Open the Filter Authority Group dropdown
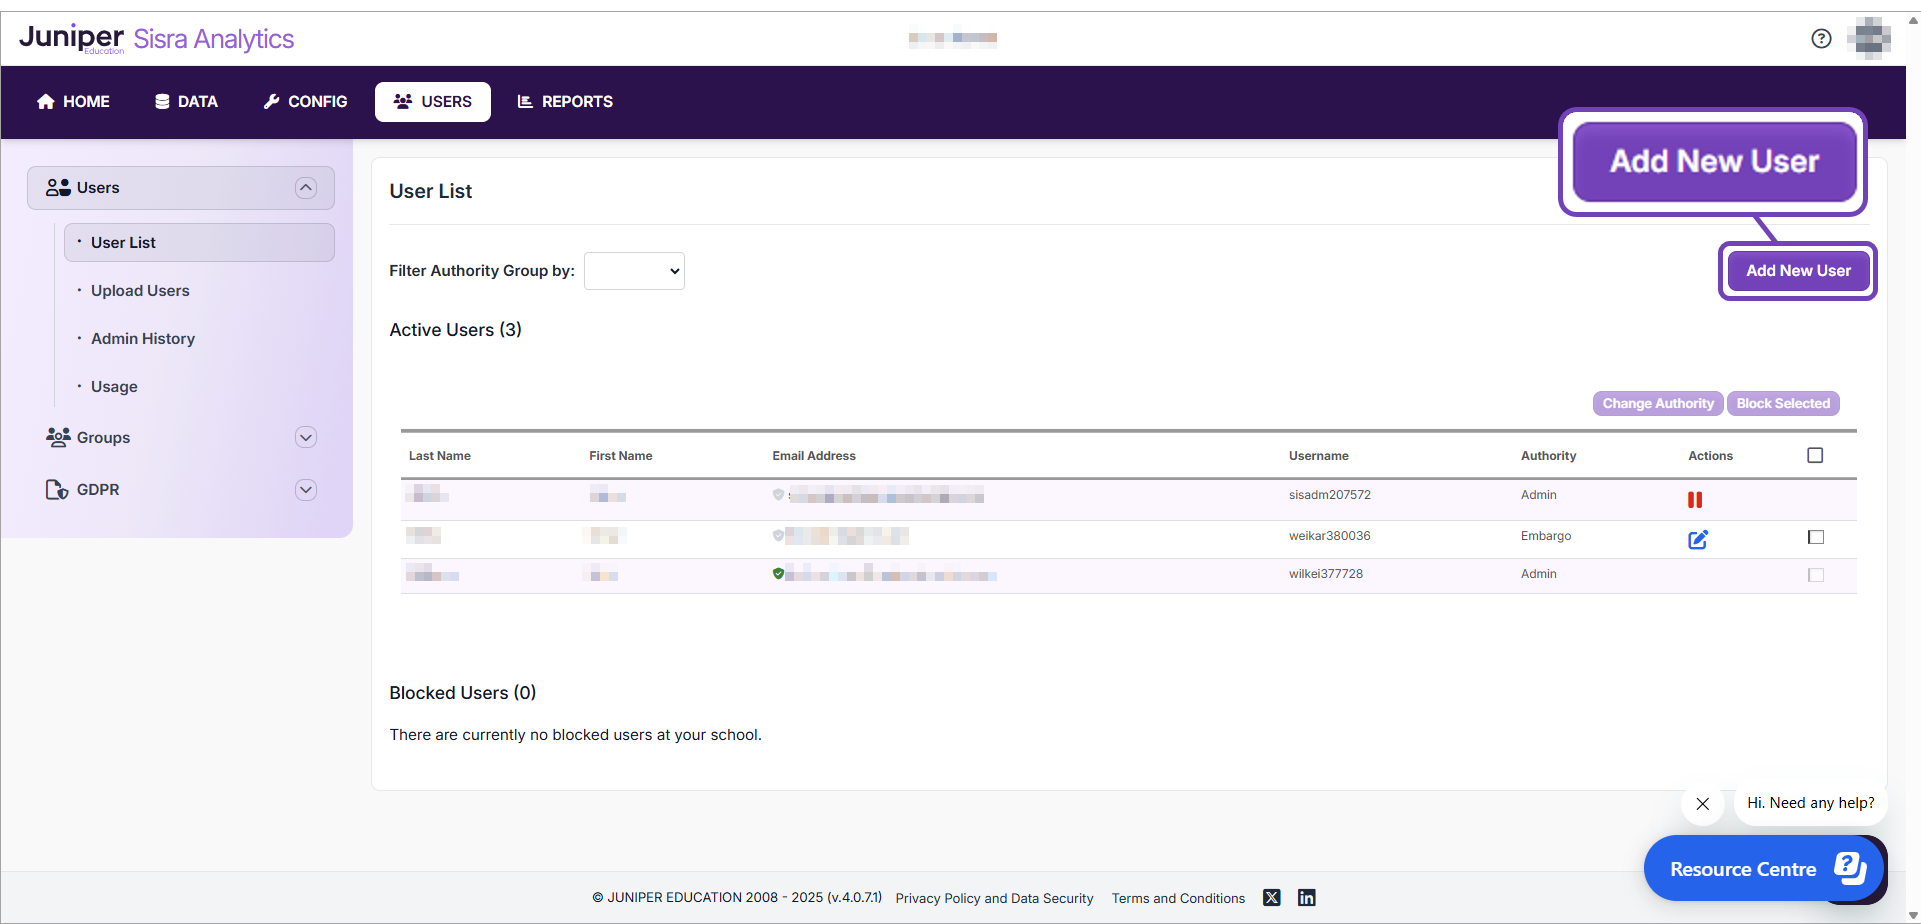The height and width of the screenshot is (924, 1921). [634, 271]
